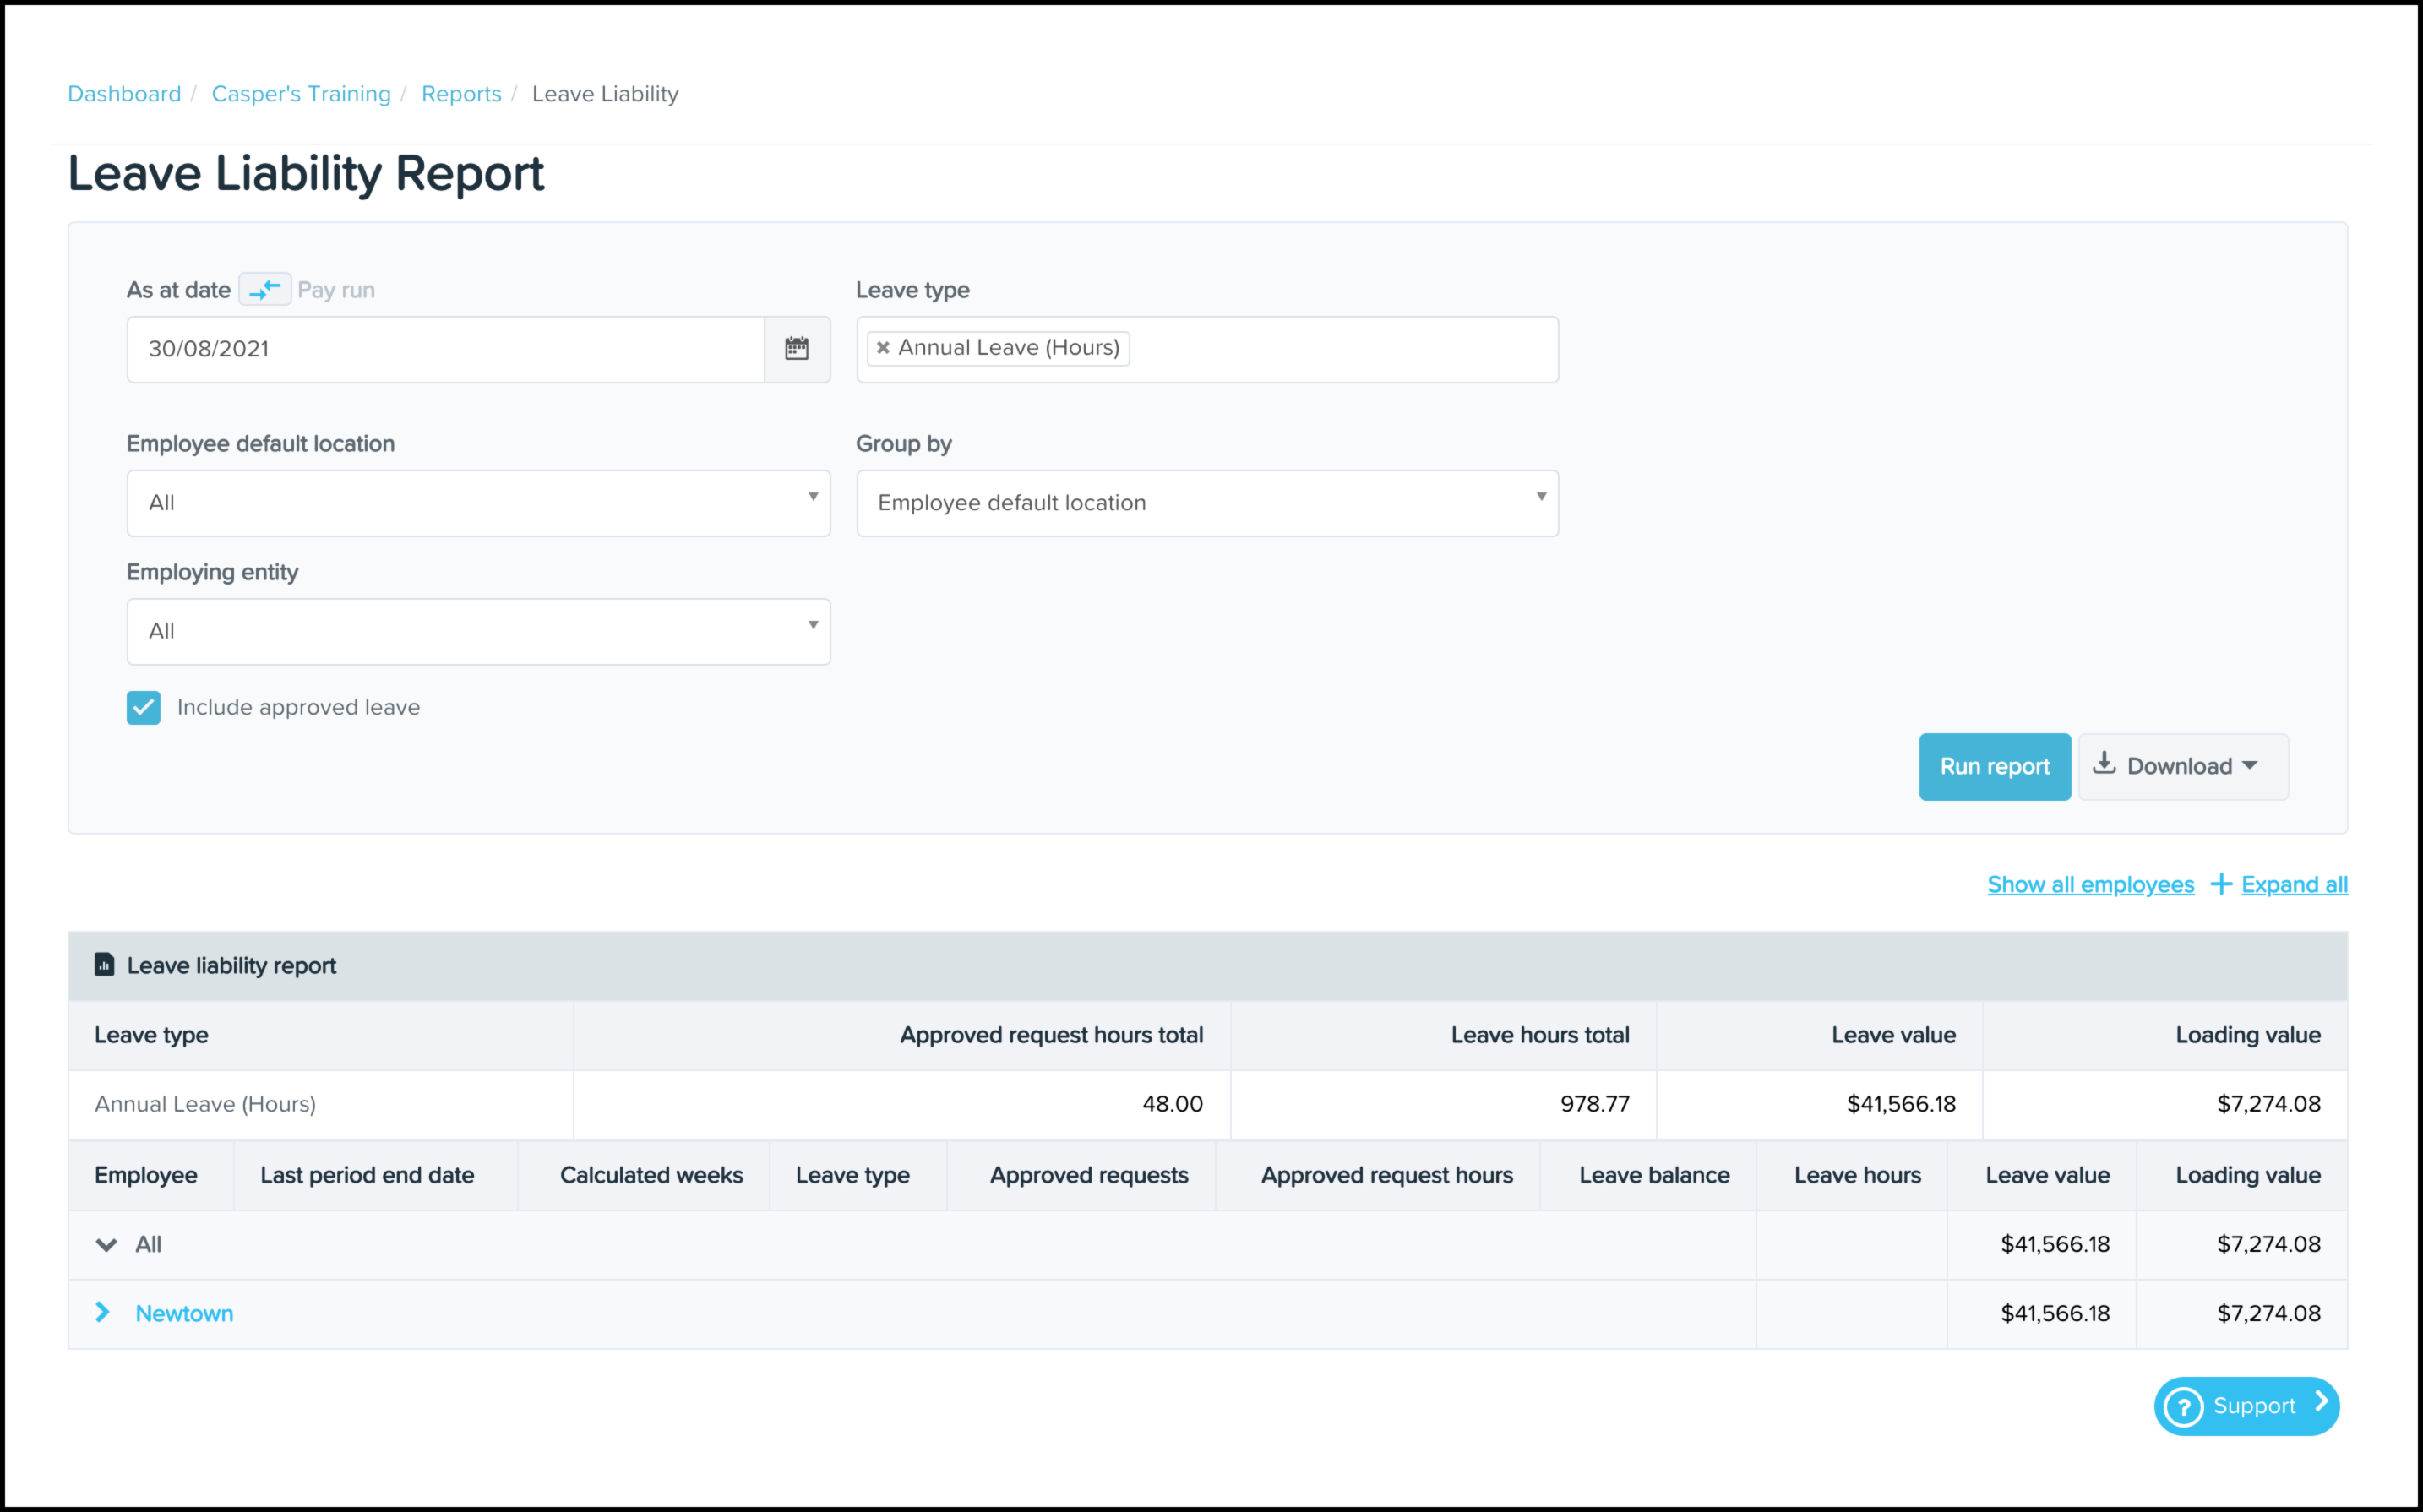Open the Download menu button

(x=2182, y=767)
